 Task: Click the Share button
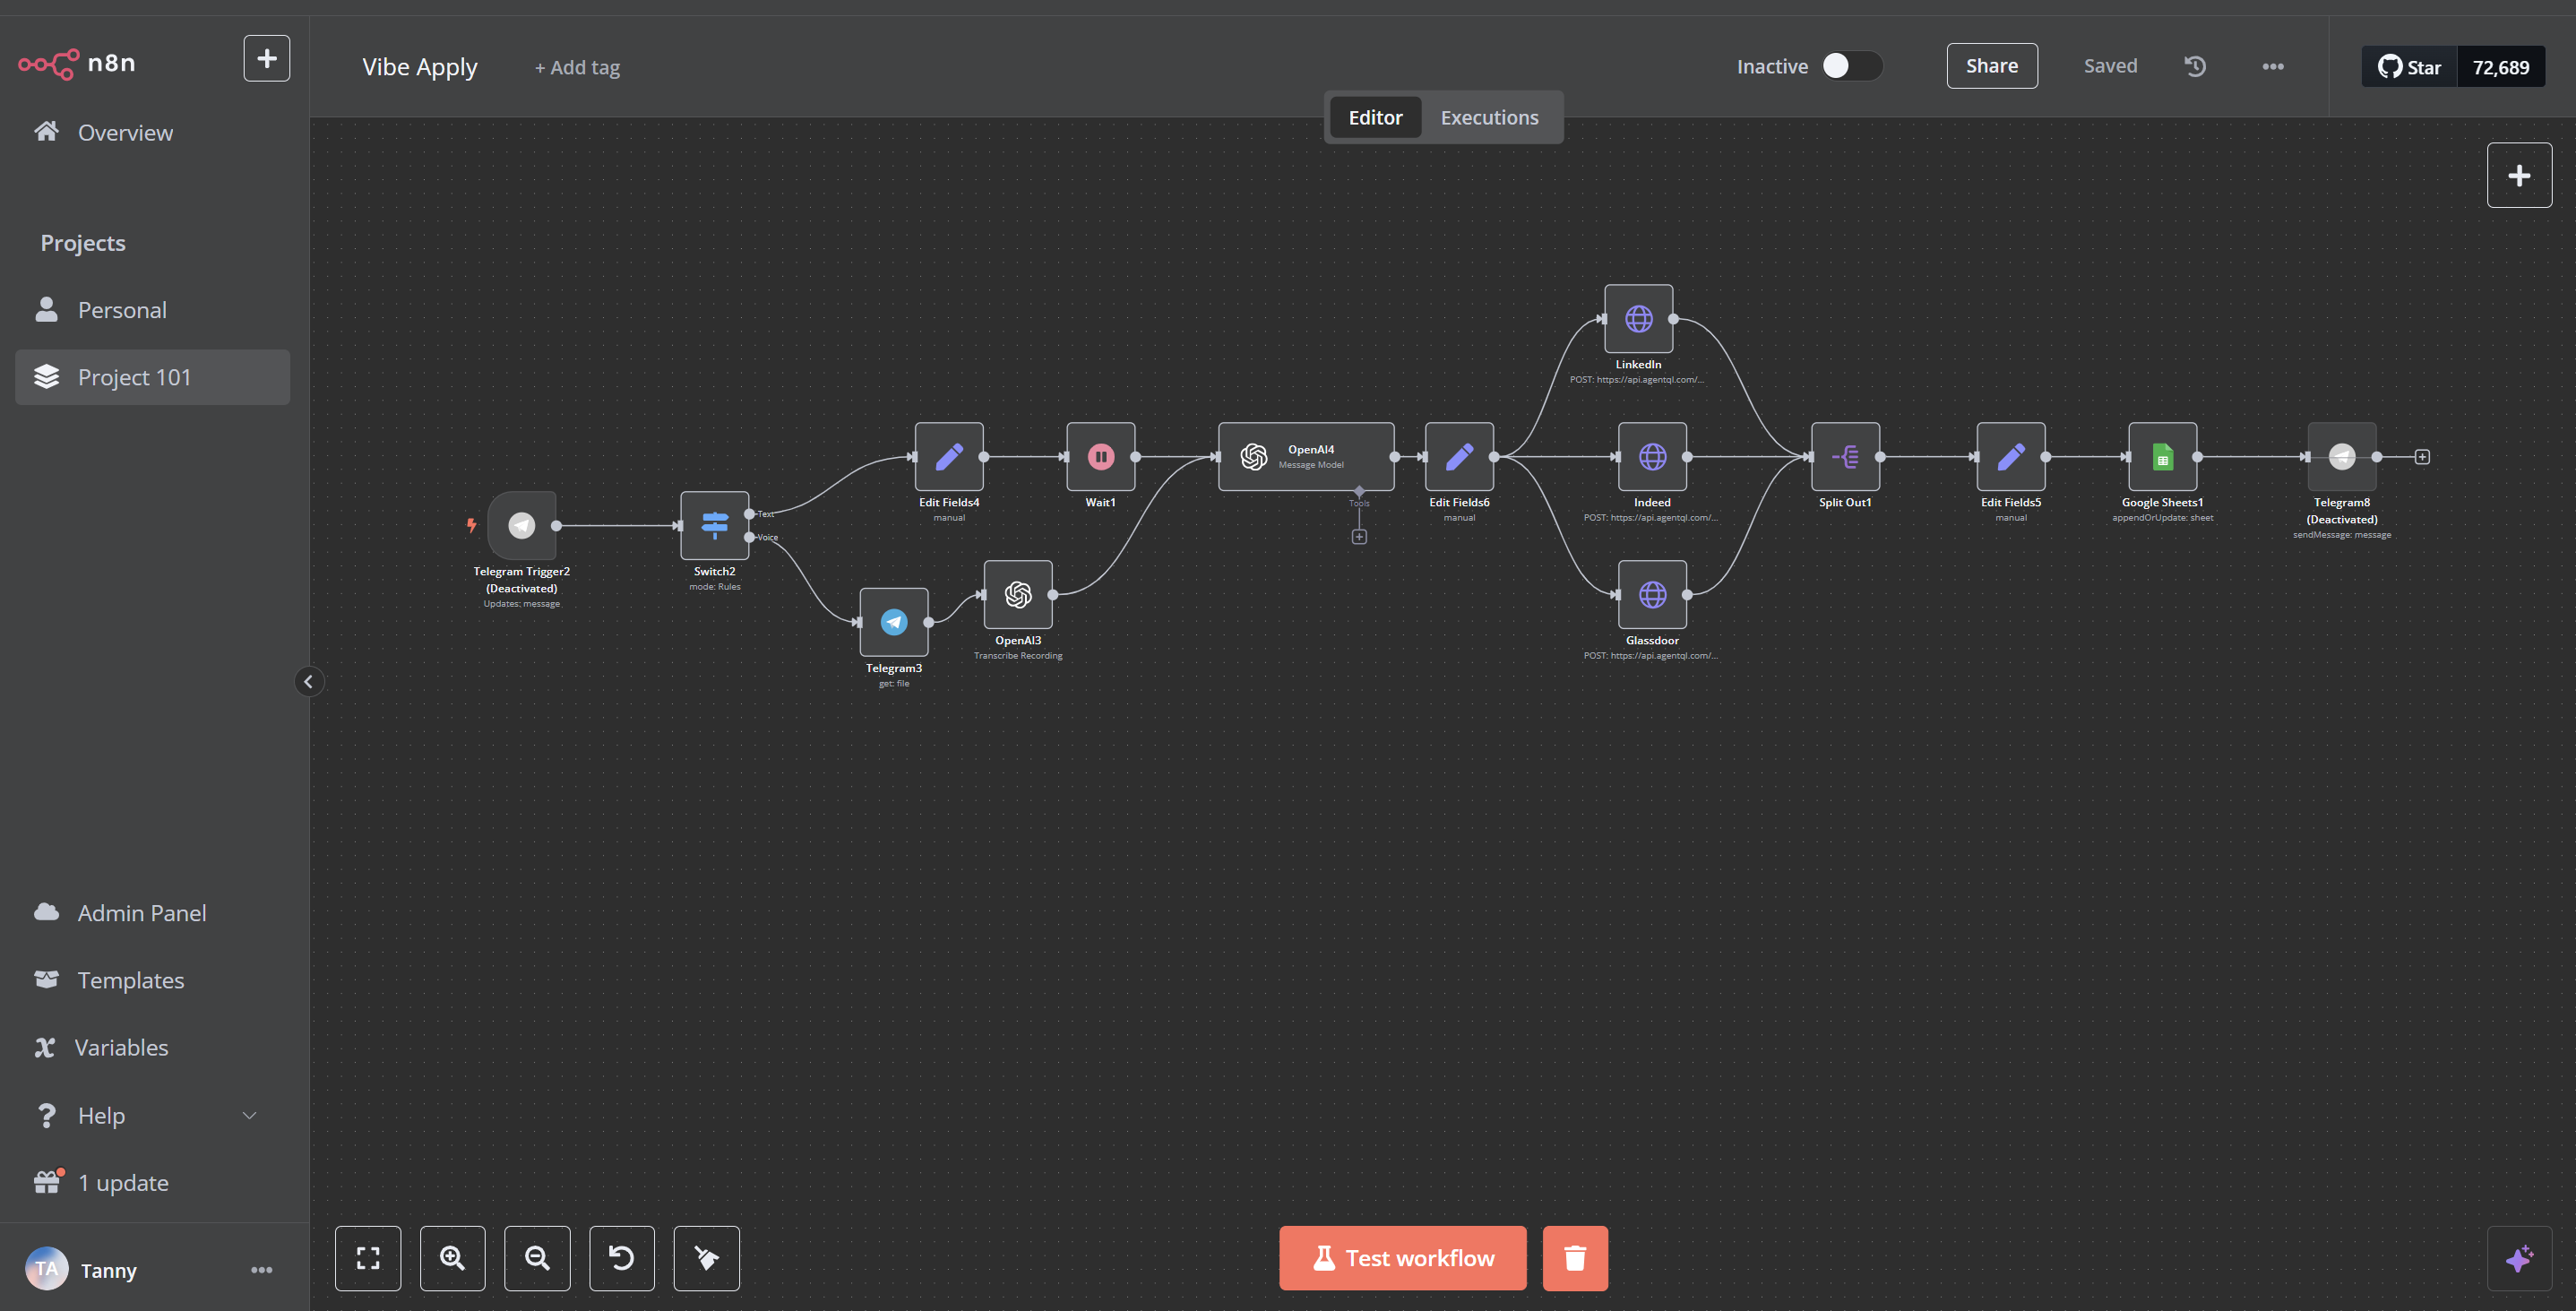click(1991, 66)
